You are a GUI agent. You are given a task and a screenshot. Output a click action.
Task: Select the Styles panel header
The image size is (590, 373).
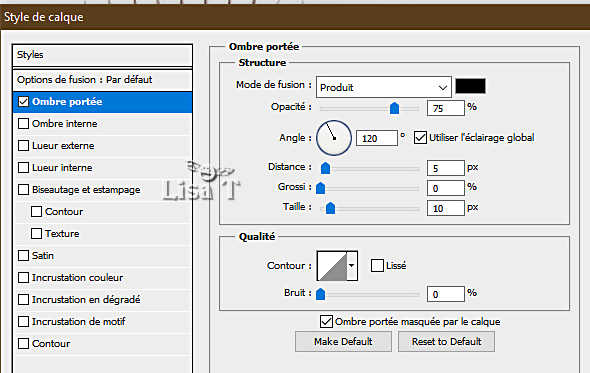point(102,55)
